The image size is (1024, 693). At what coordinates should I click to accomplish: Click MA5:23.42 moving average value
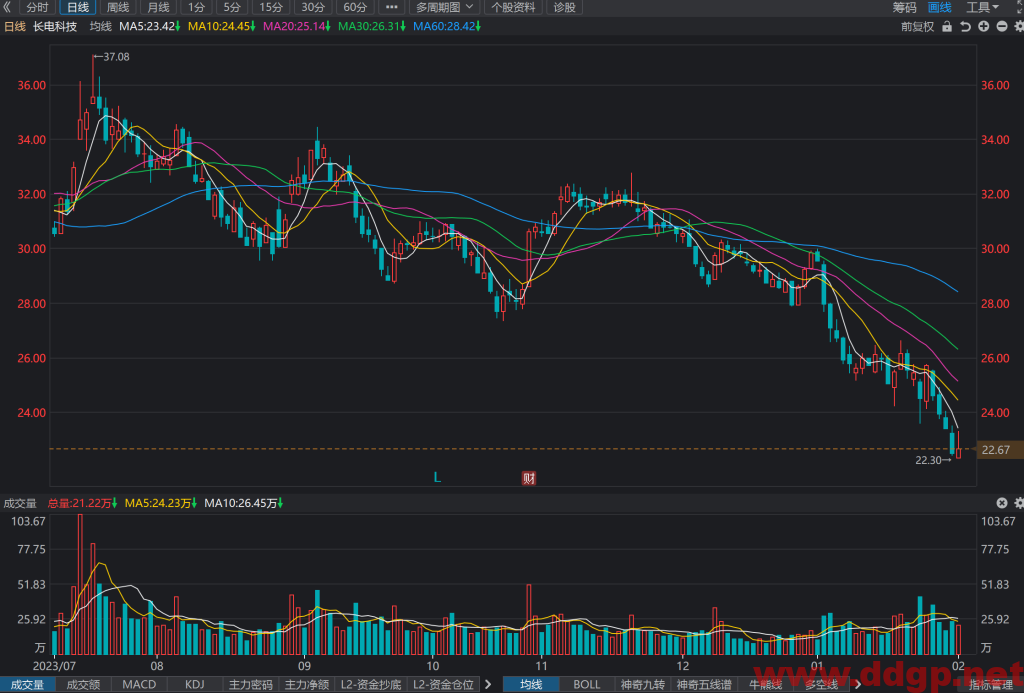pos(150,27)
